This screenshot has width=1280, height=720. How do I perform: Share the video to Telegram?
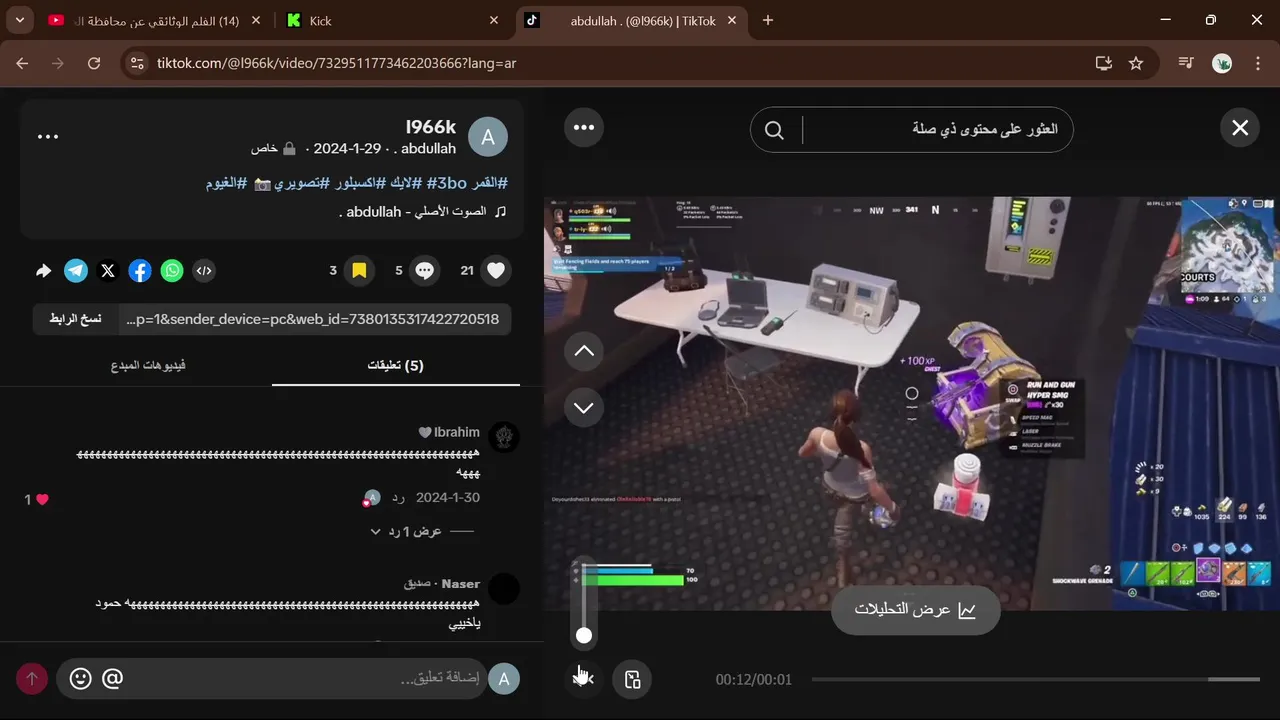point(76,270)
